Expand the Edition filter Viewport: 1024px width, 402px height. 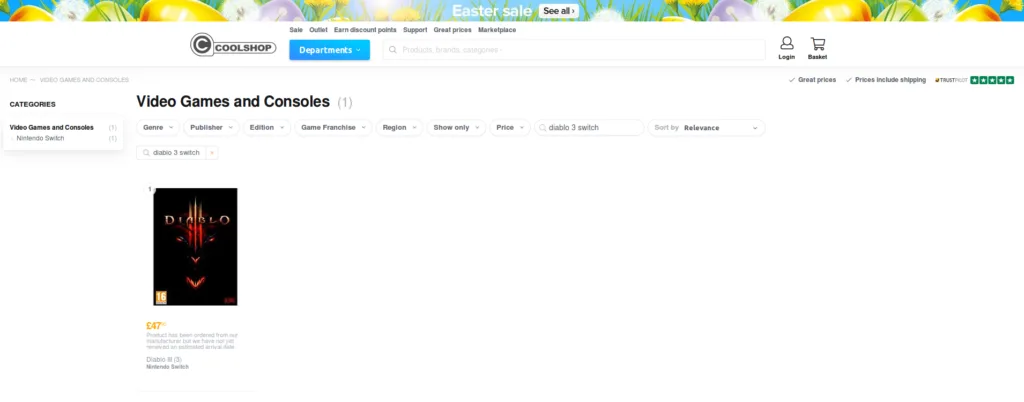click(266, 128)
